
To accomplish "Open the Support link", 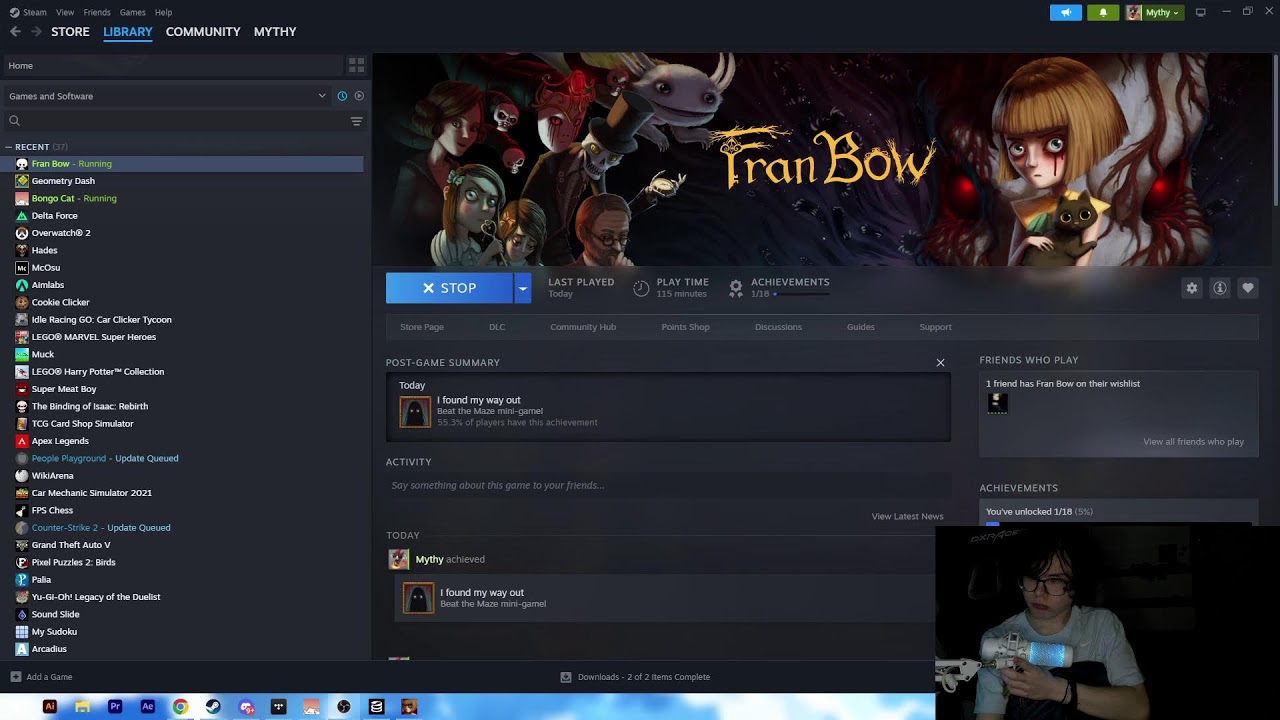I will coord(936,327).
